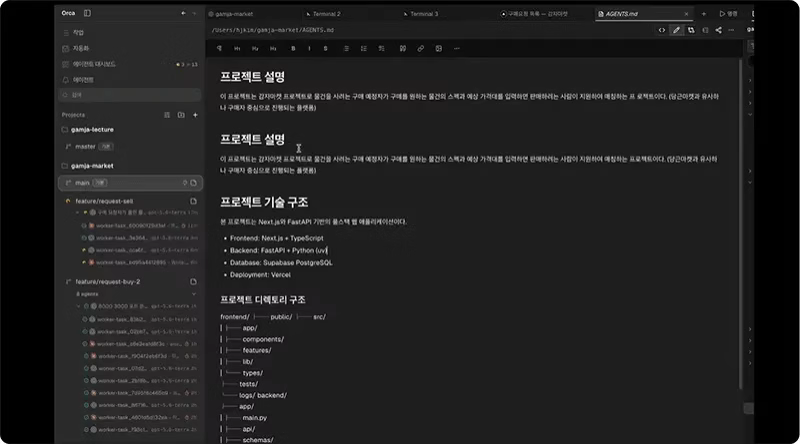Insert a block quote
This screenshot has width=800, height=444.
403,48
